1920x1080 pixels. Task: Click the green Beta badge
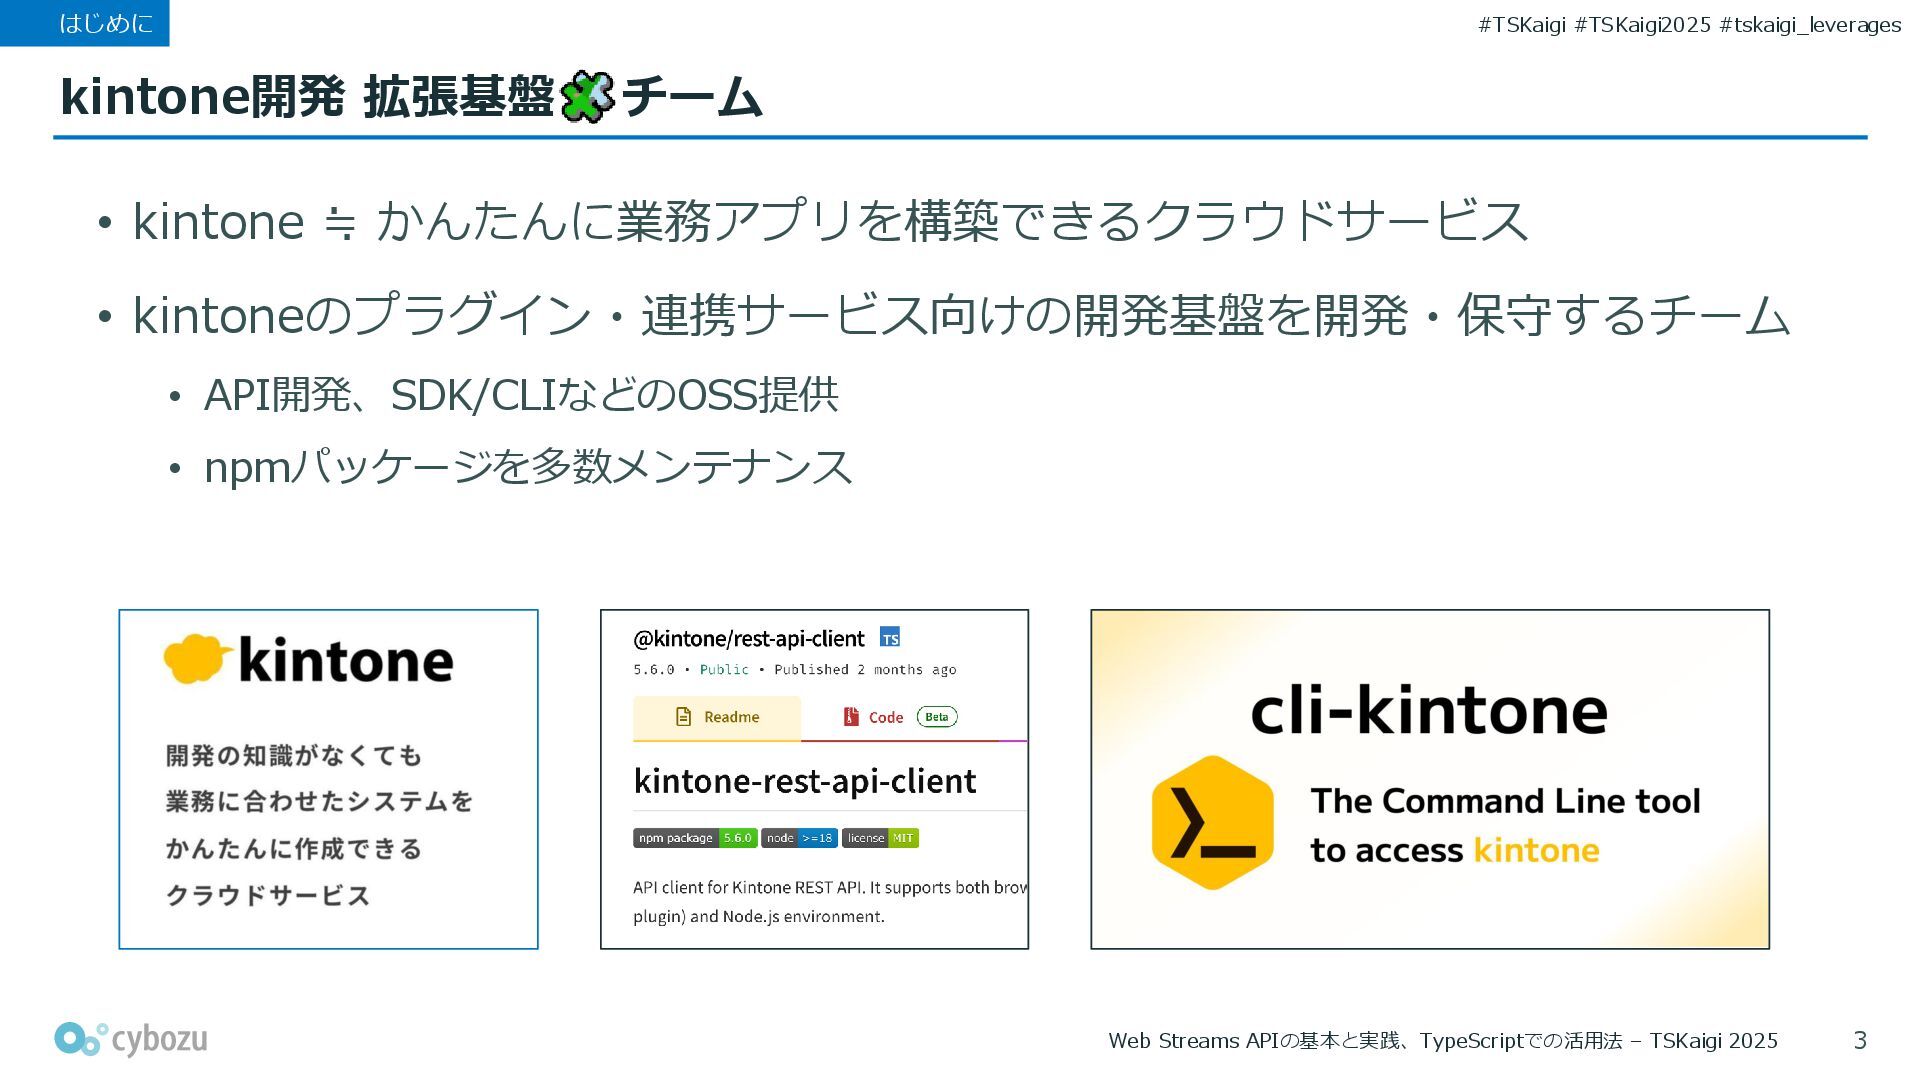point(937,717)
